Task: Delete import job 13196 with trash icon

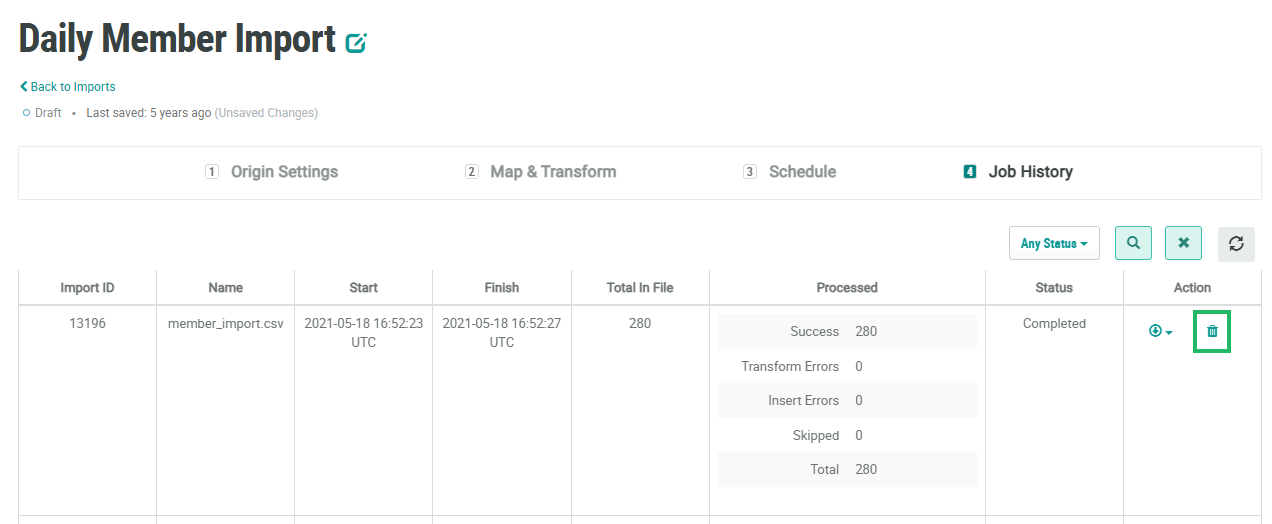Action: (1212, 331)
